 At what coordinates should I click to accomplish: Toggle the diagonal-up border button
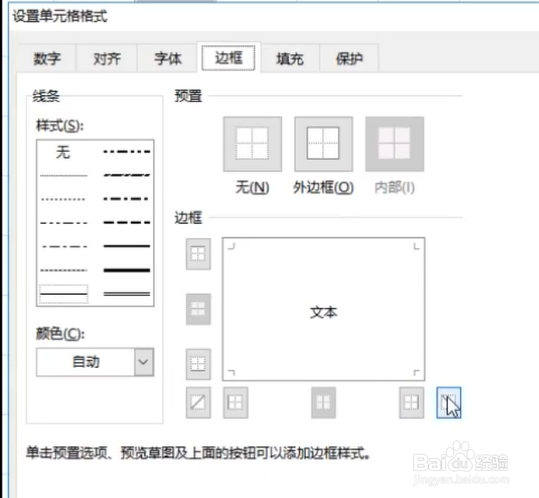(x=198, y=402)
